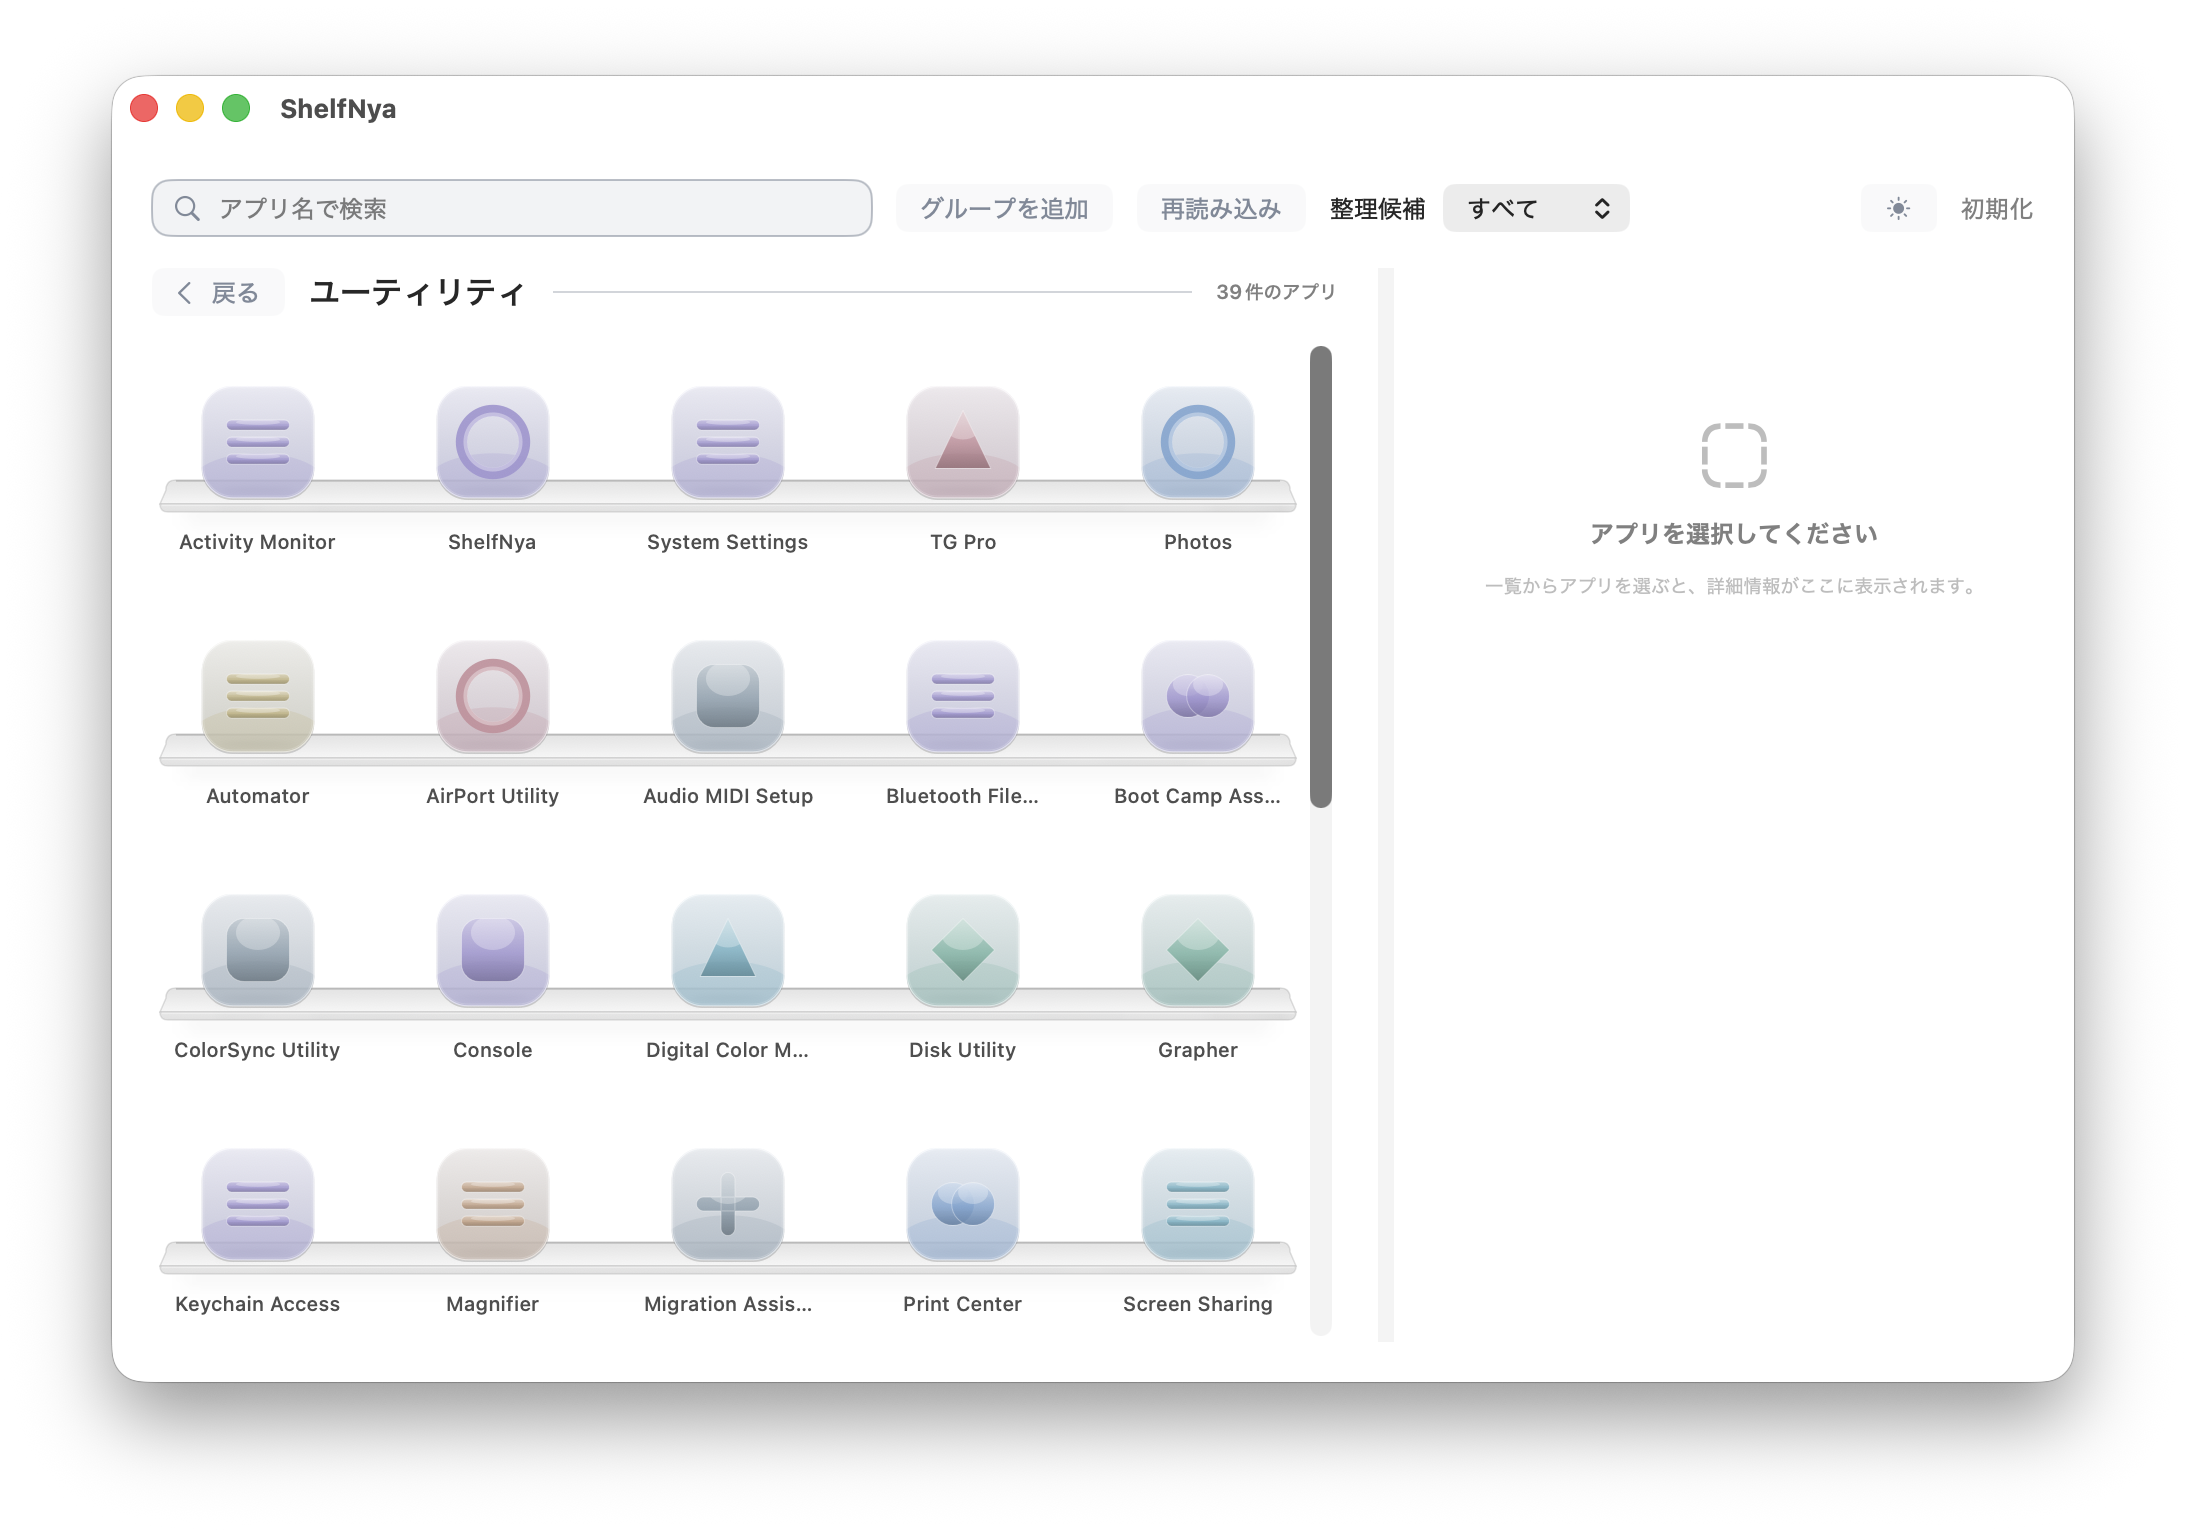Go back with the 戻る button

tap(218, 292)
